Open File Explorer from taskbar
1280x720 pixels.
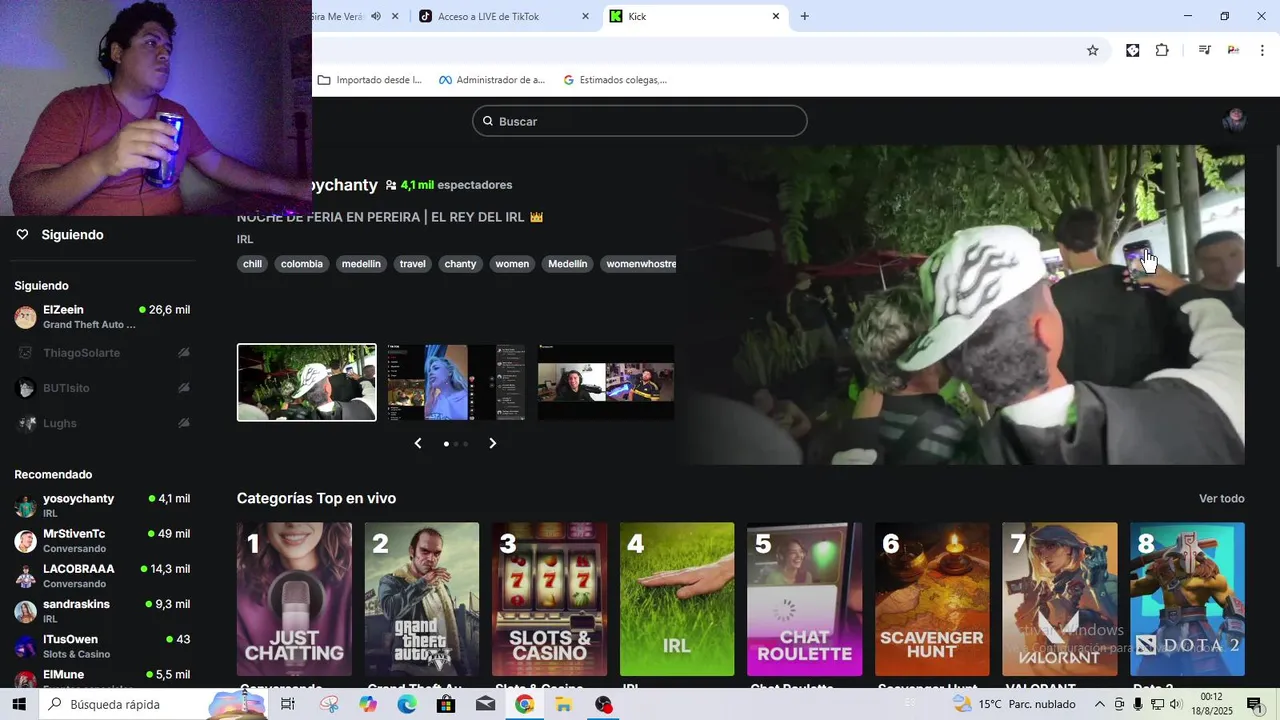[x=564, y=704]
